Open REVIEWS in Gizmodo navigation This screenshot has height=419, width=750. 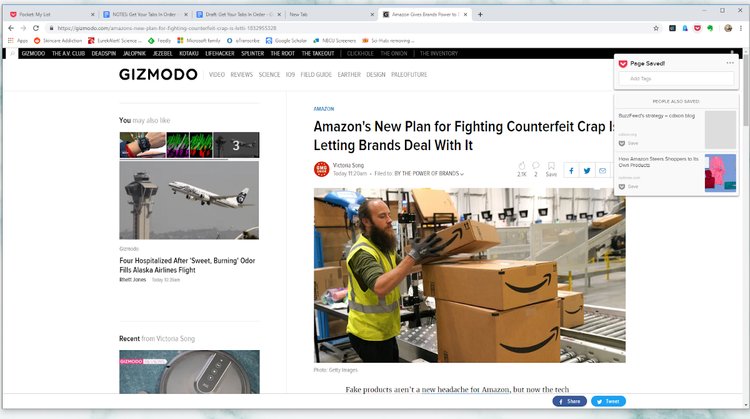coord(242,75)
